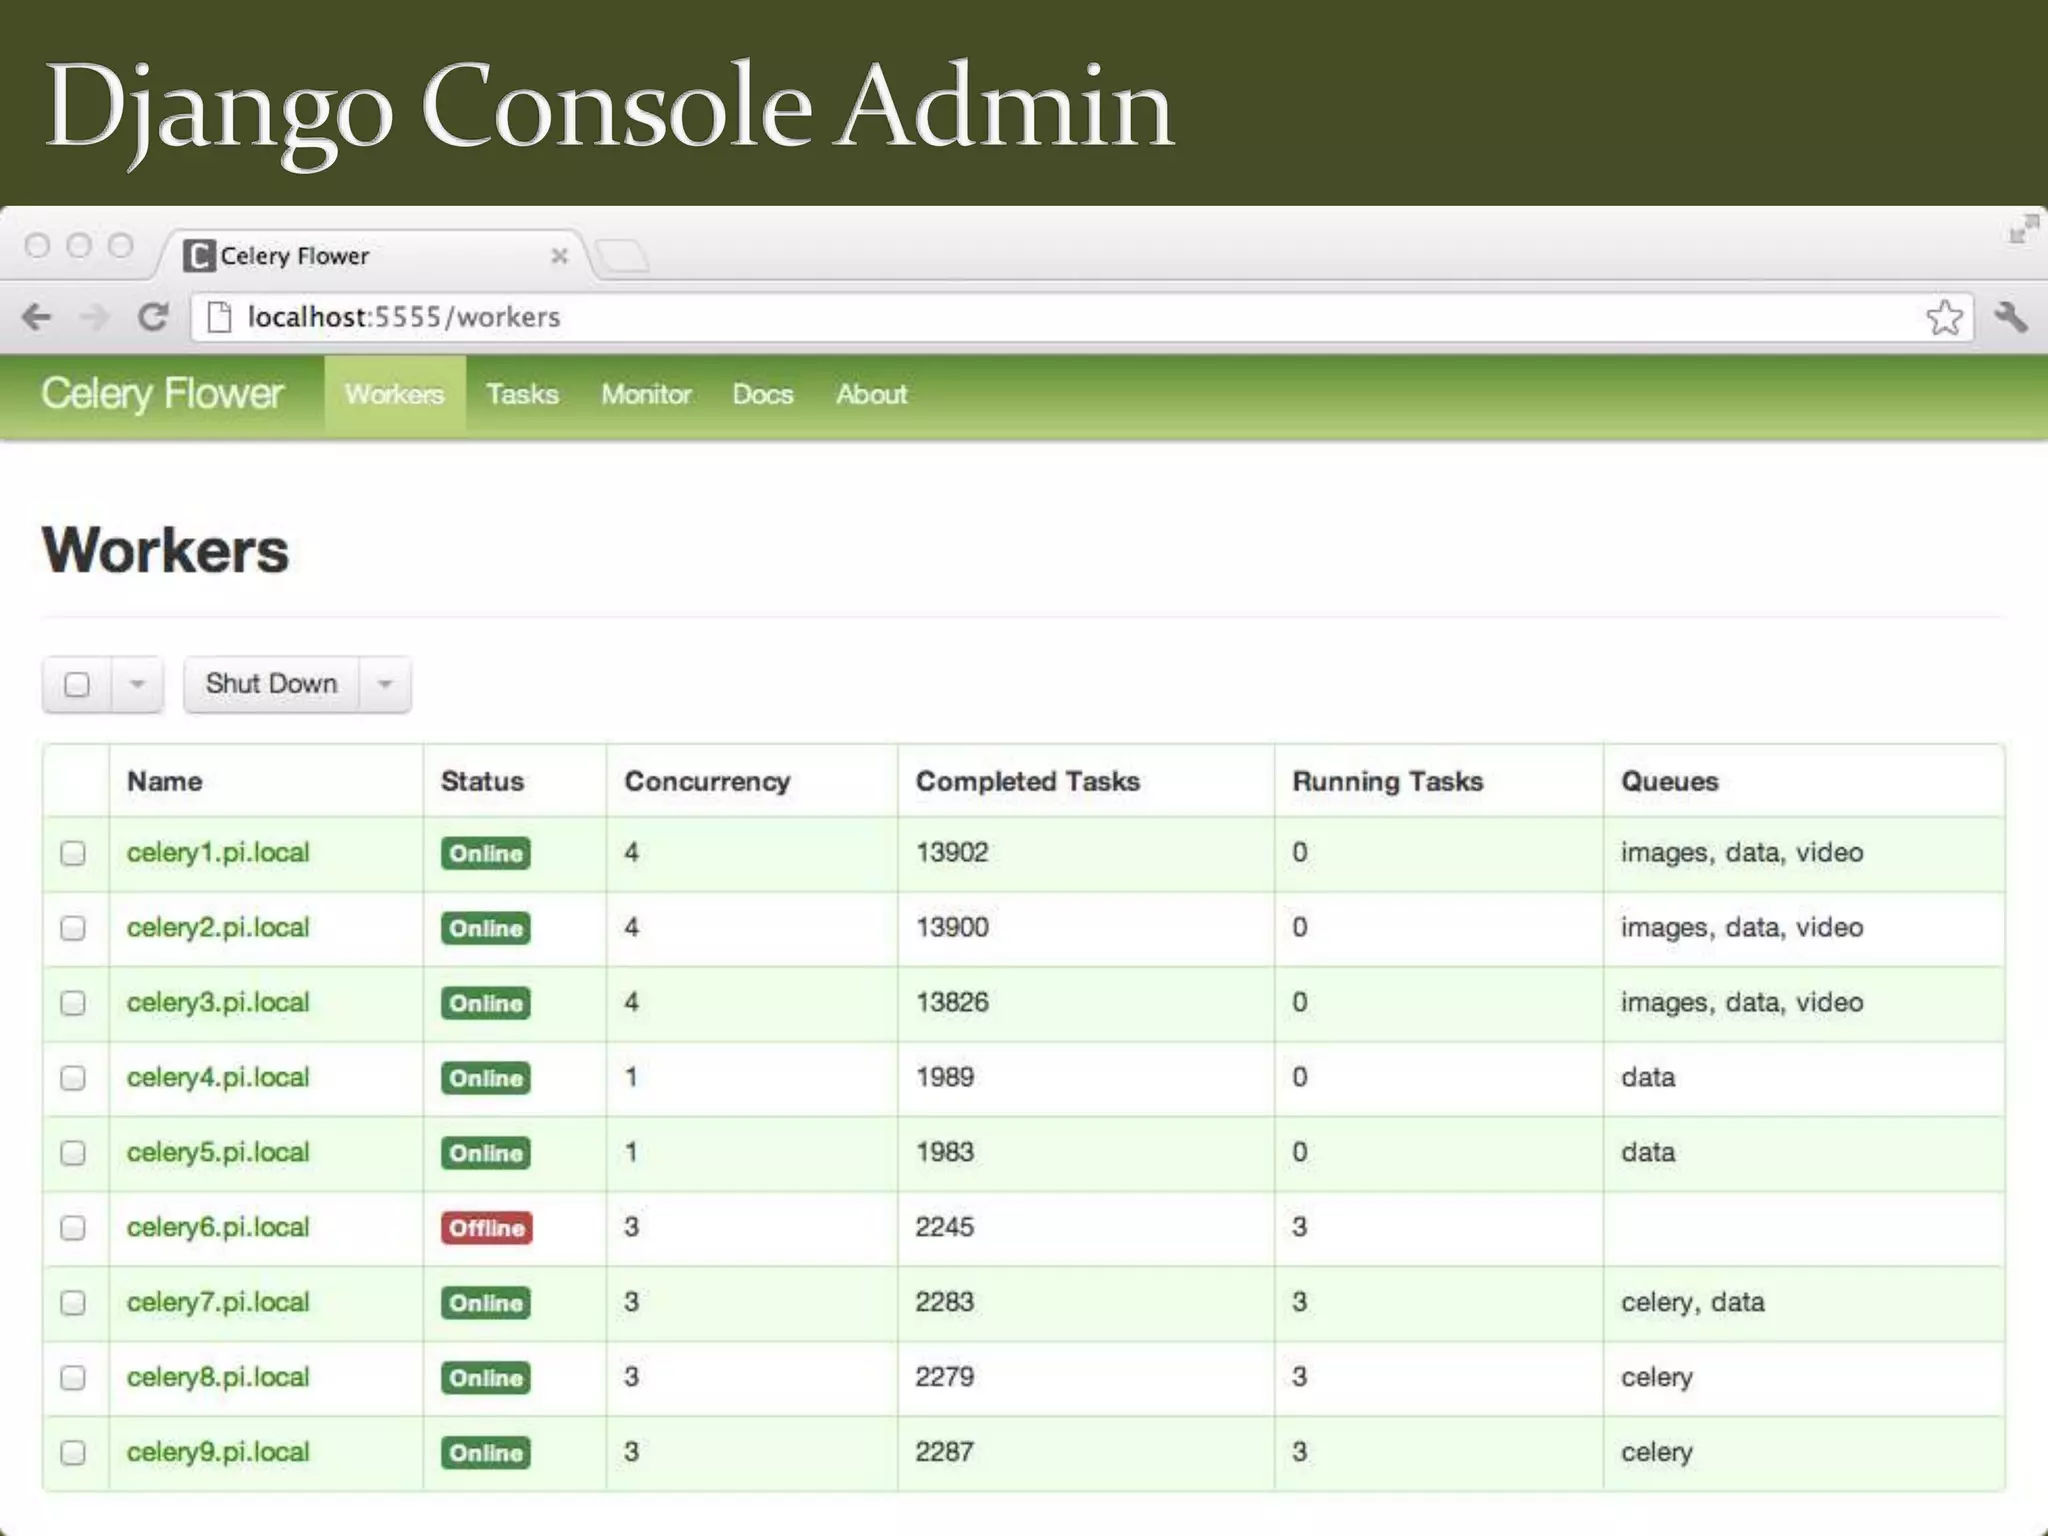This screenshot has height=1536, width=2048.
Task: Close the Celery Flower browser tab
Action: (559, 256)
